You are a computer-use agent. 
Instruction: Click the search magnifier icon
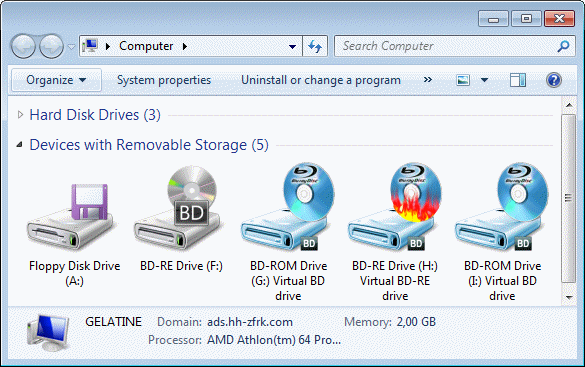[x=563, y=46]
